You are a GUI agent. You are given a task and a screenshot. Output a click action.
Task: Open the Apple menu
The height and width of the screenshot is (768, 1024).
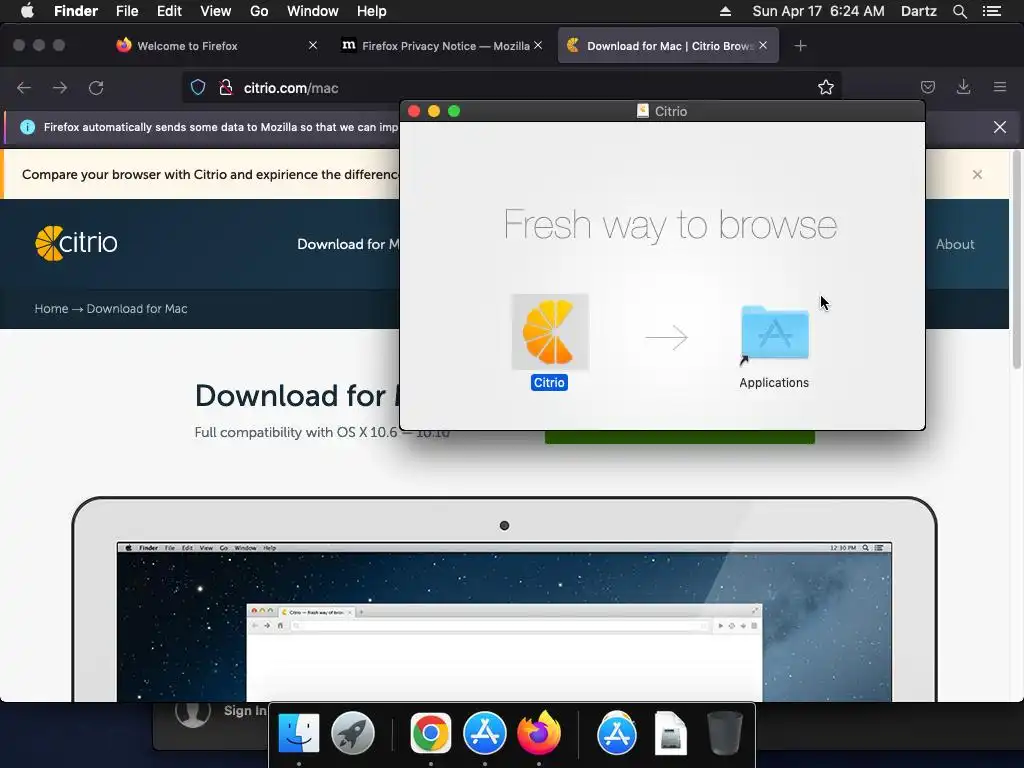[x=27, y=11]
